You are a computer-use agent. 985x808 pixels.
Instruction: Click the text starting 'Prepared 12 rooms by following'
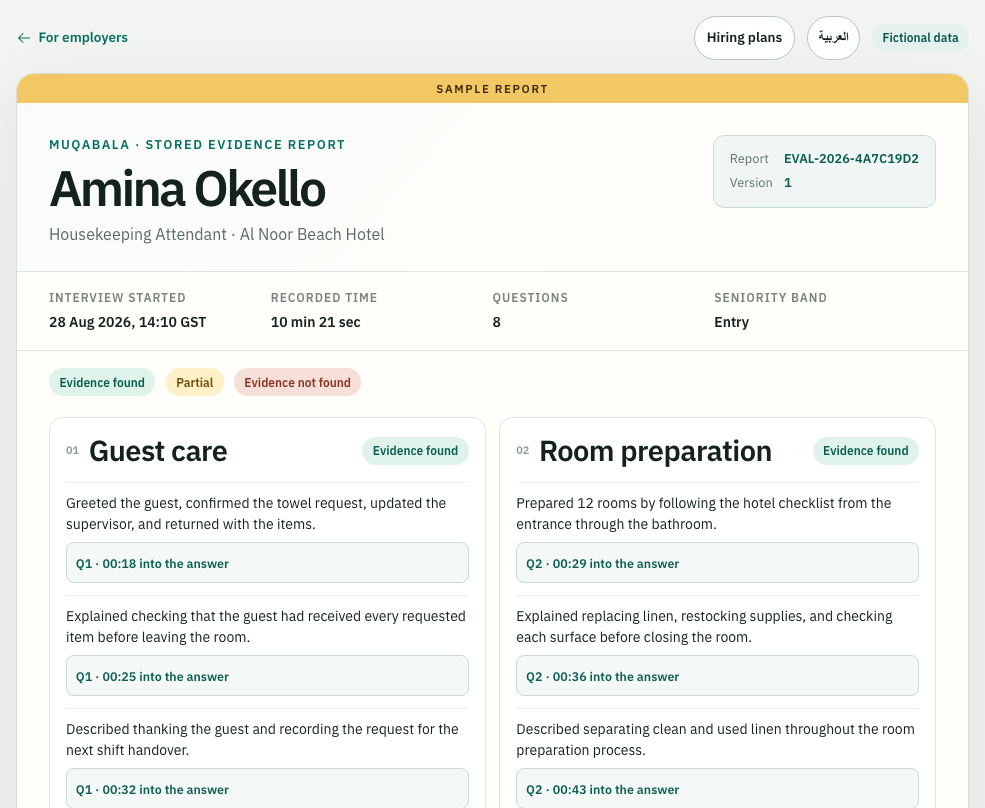click(704, 513)
